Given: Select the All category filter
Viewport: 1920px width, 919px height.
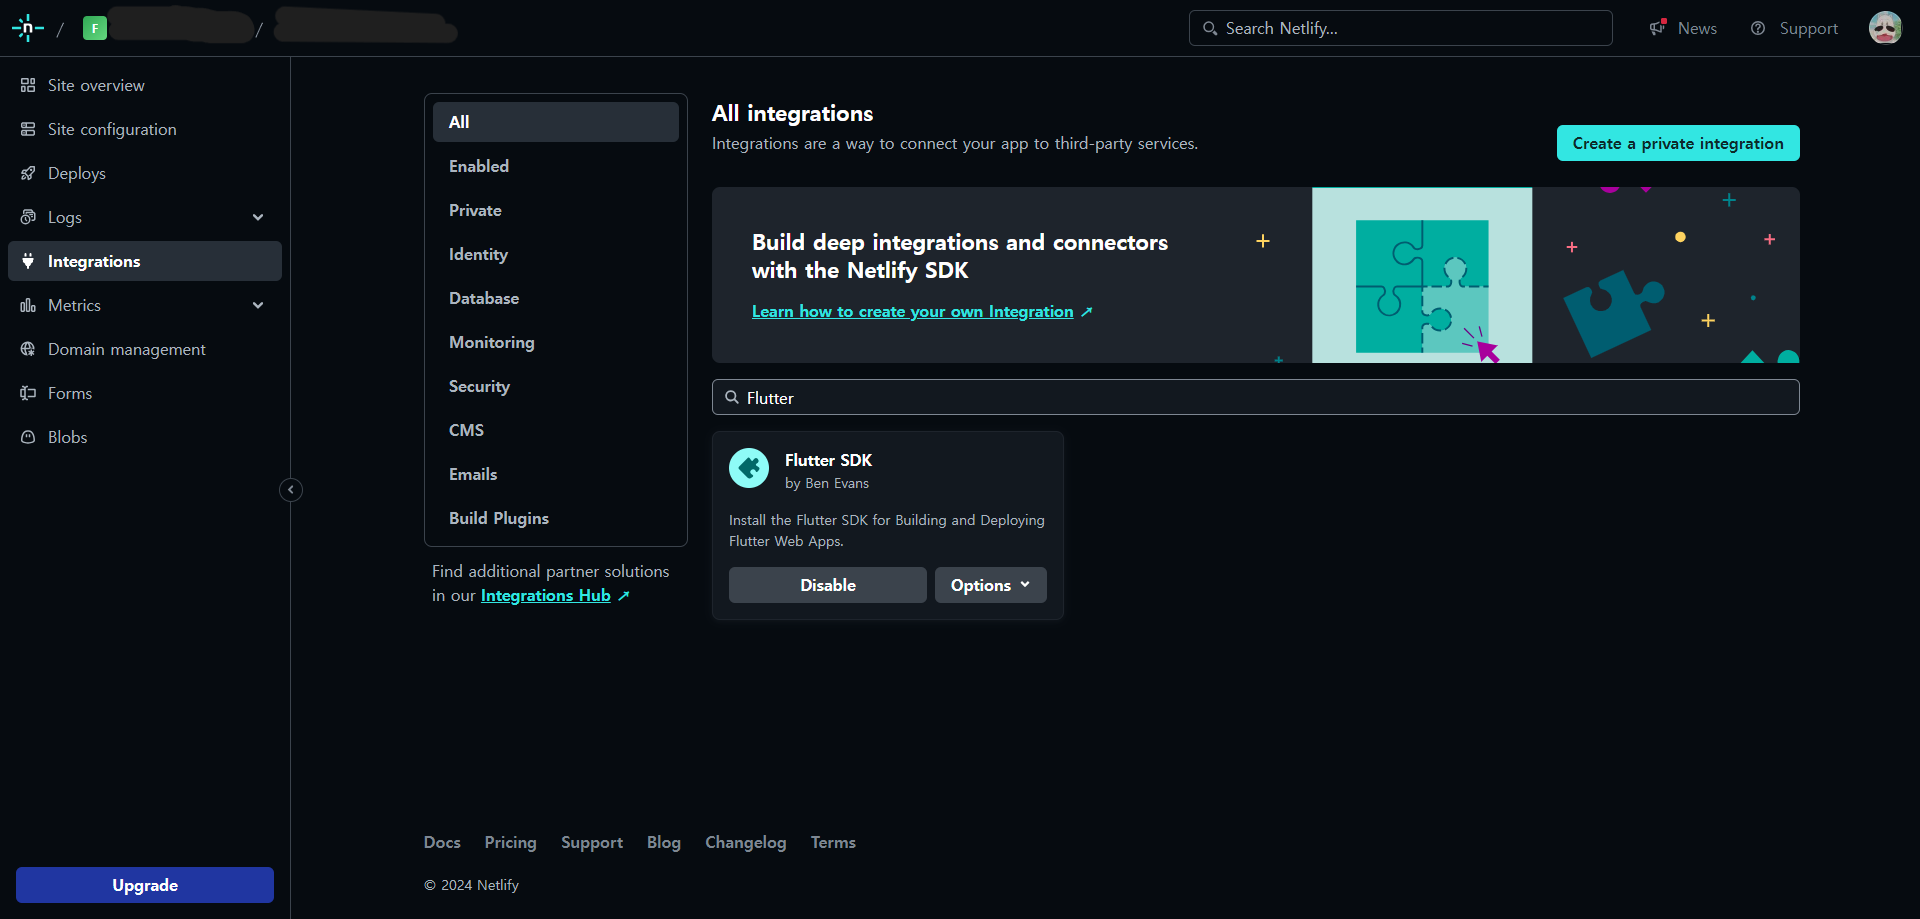Looking at the screenshot, I should point(556,122).
